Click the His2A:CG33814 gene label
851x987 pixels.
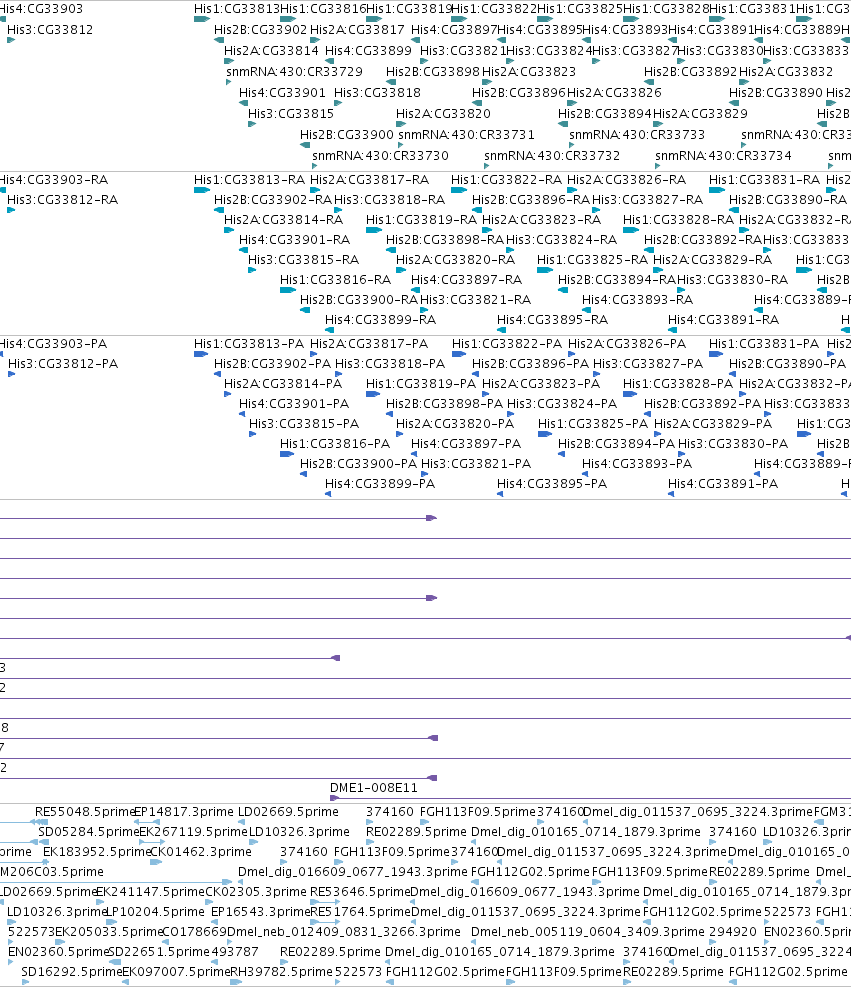tap(271, 50)
